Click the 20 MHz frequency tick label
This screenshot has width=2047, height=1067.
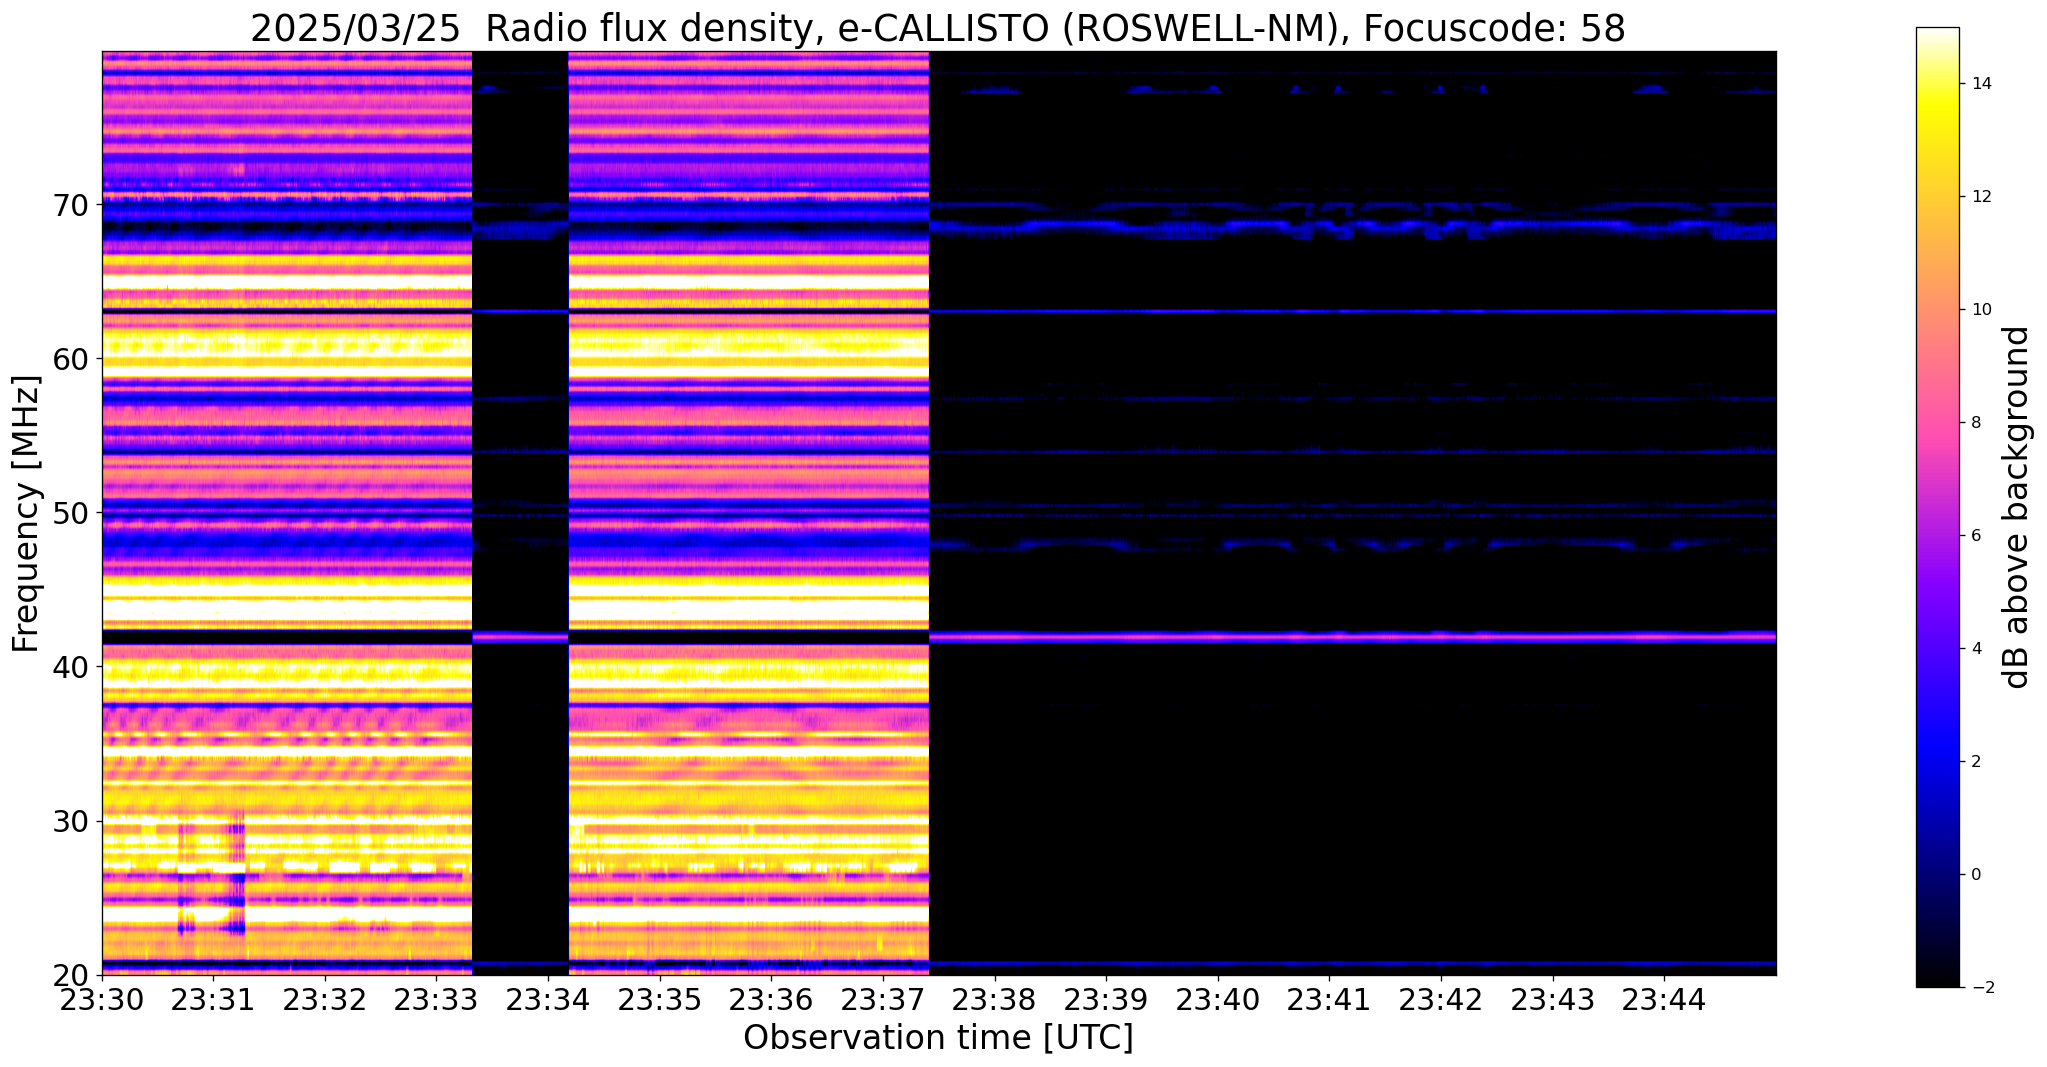(71, 975)
